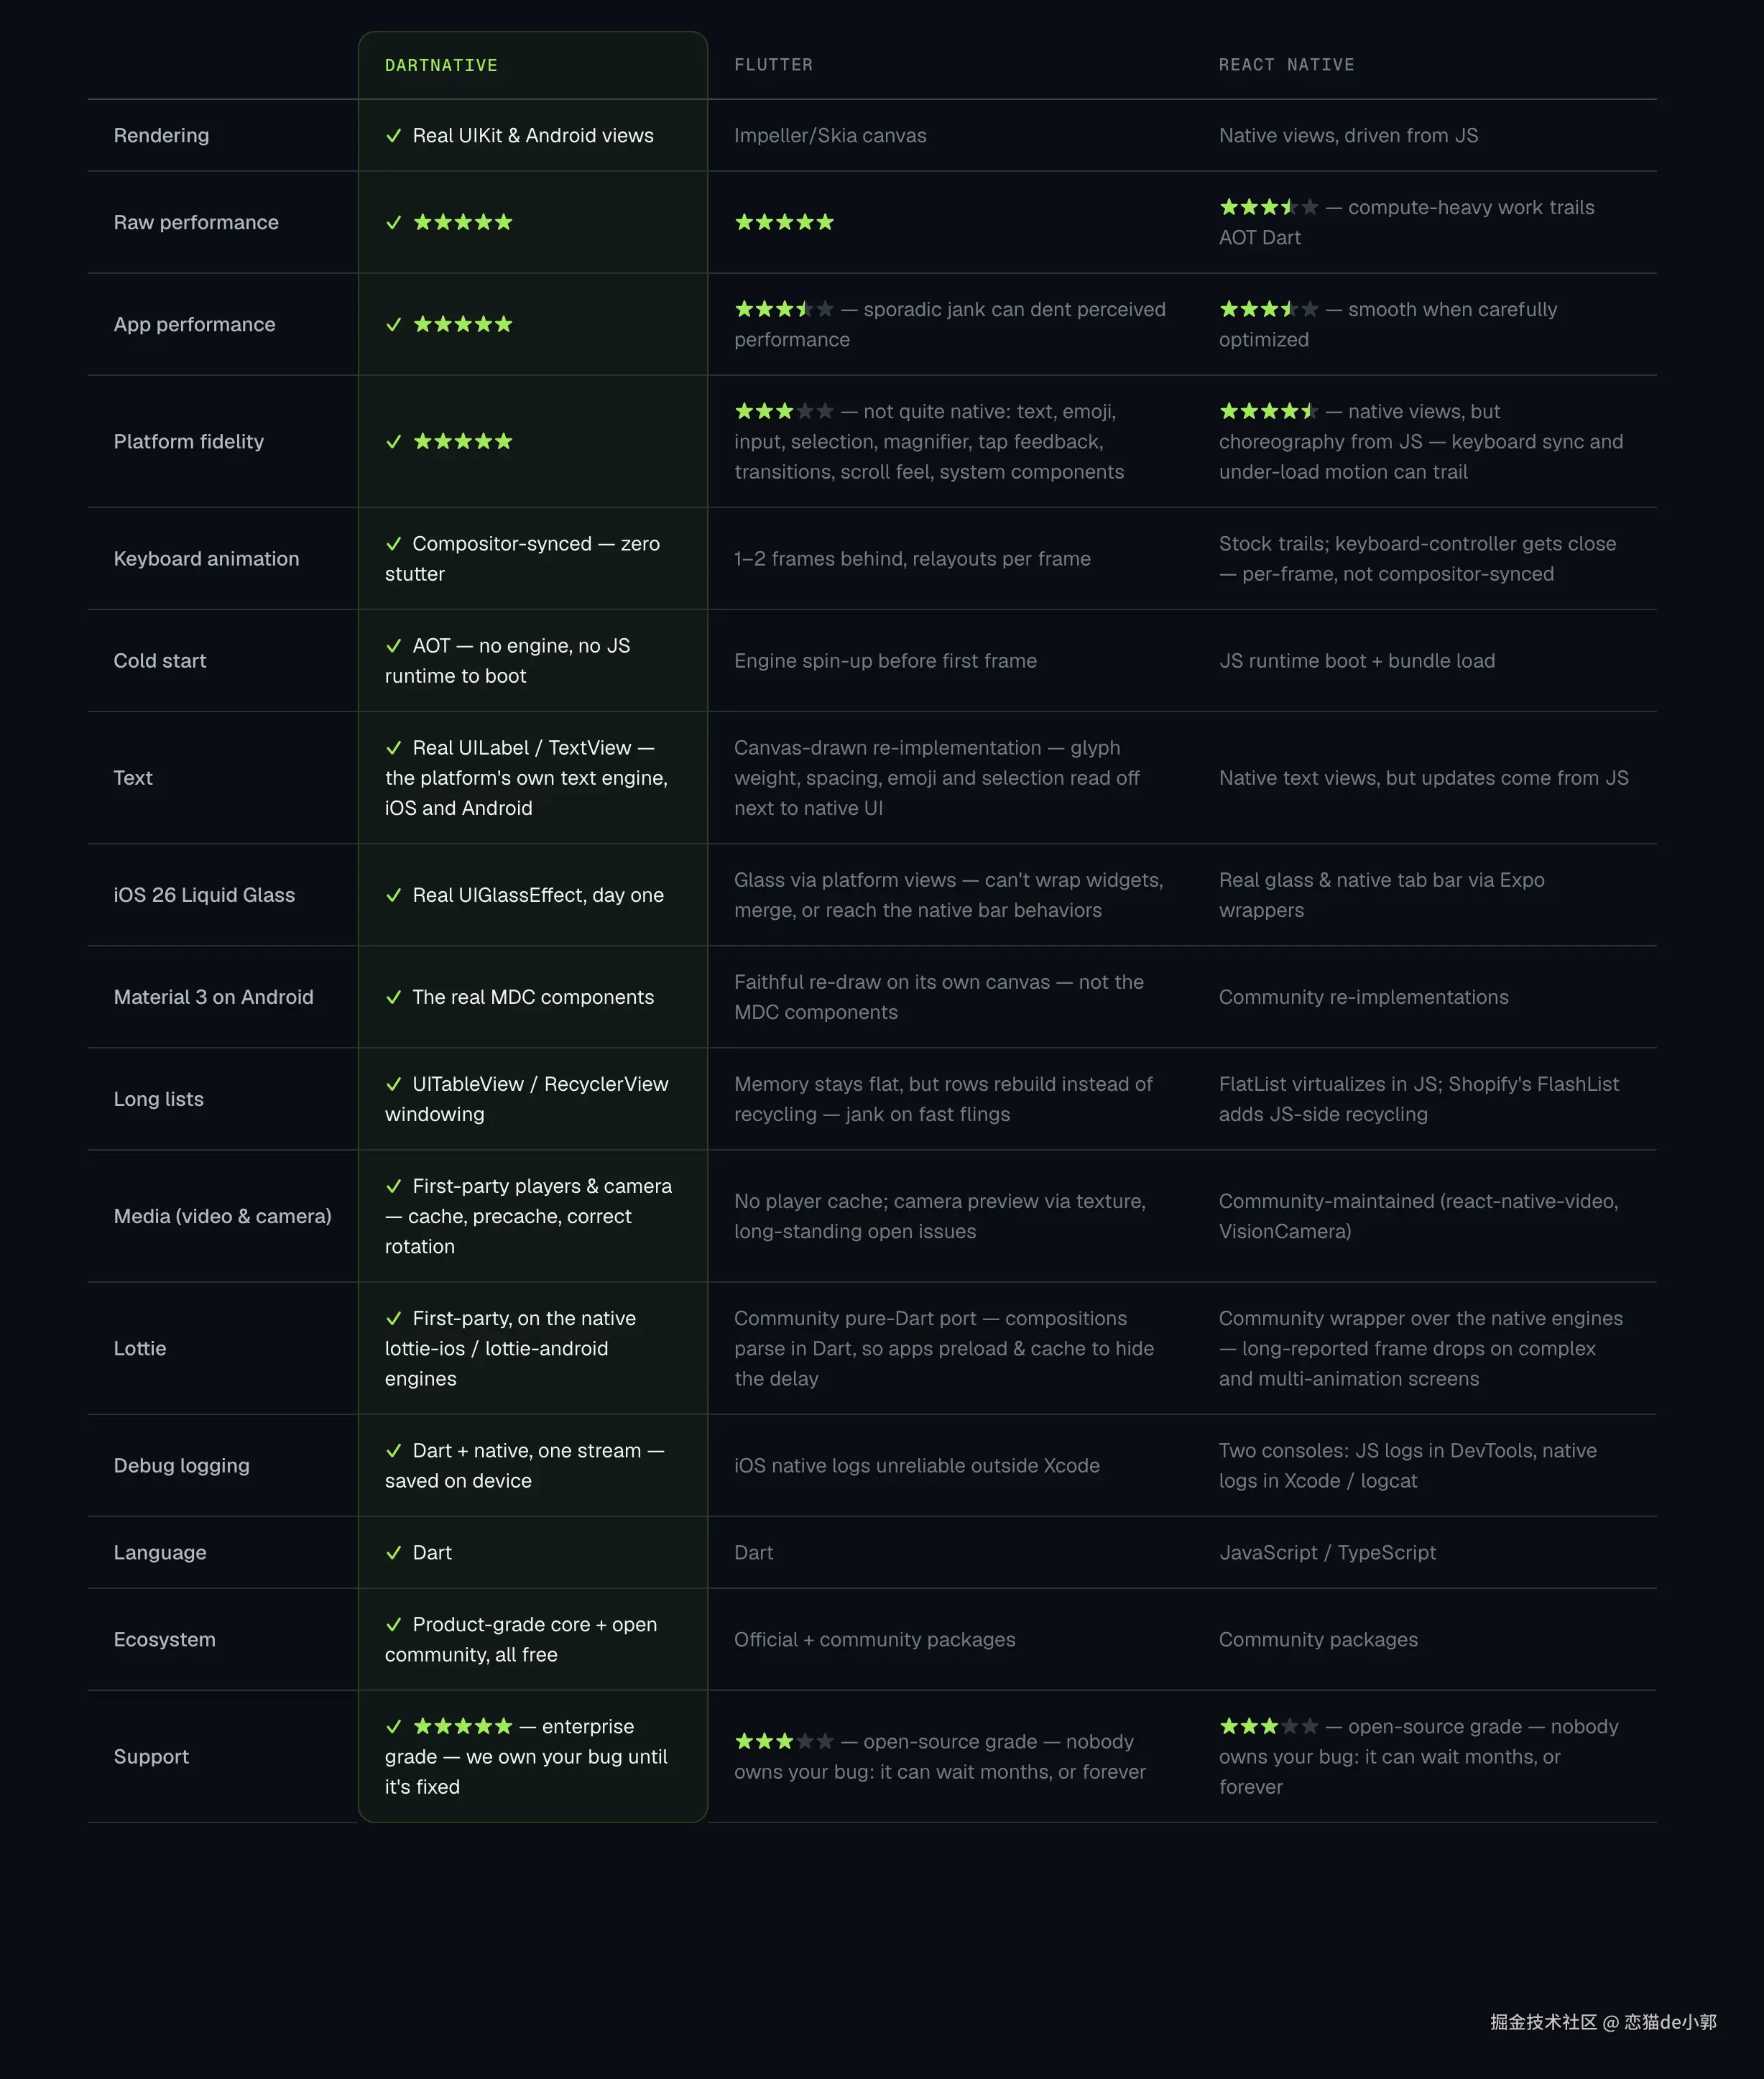Click the checkmark next to Real UIGlassEffect, day one
This screenshot has height=2079, width=1764.
[x=394, y=895]
